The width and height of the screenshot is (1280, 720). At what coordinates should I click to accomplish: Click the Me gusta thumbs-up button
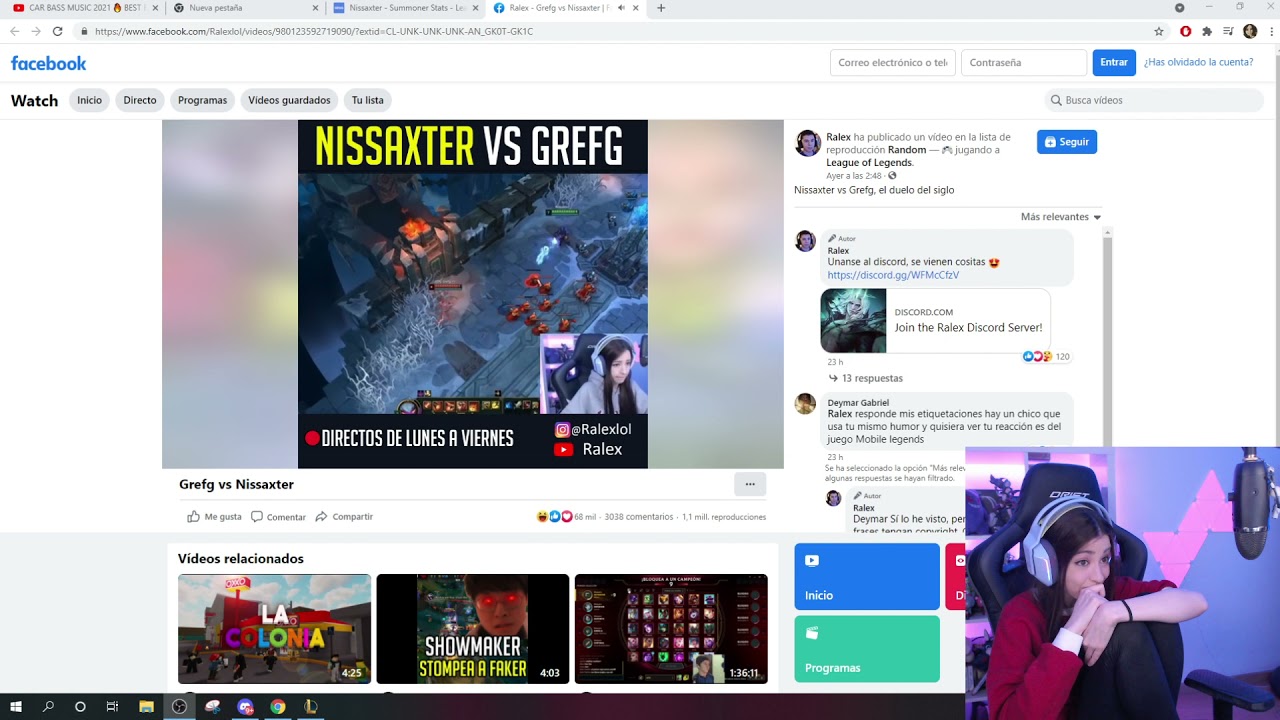214,517
